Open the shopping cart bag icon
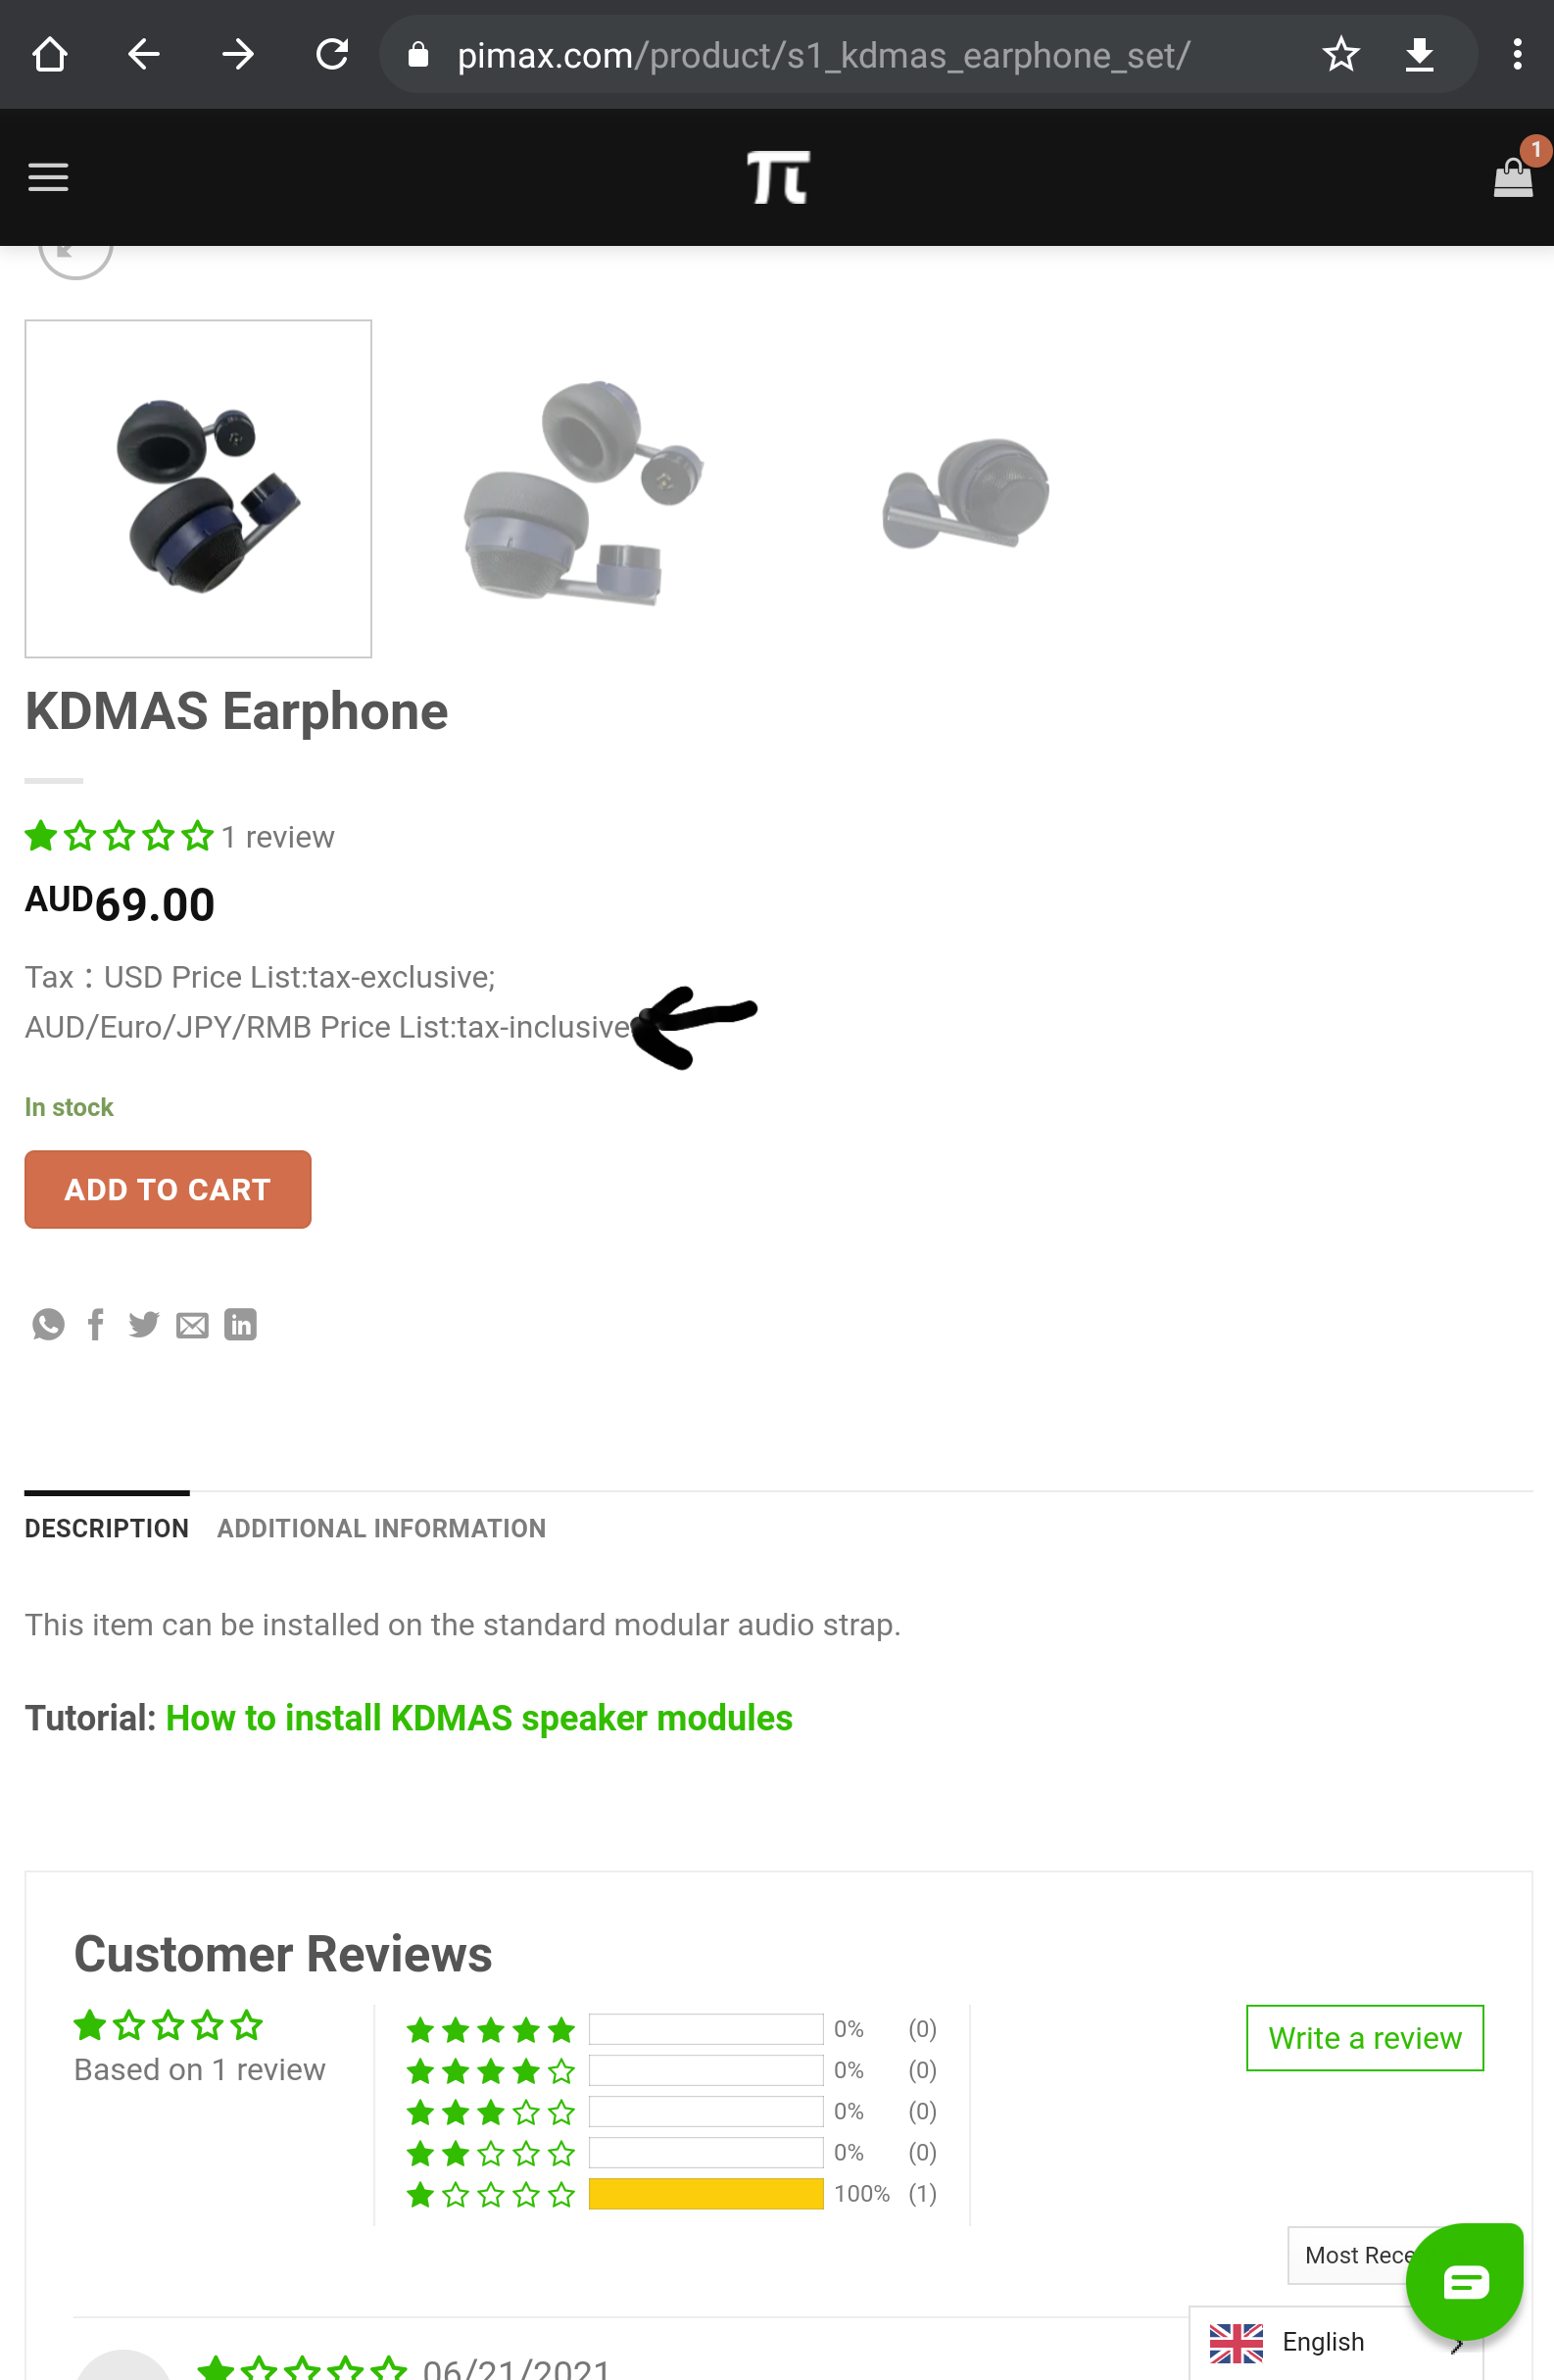 pyautogui.click(x=1512, y=179)
